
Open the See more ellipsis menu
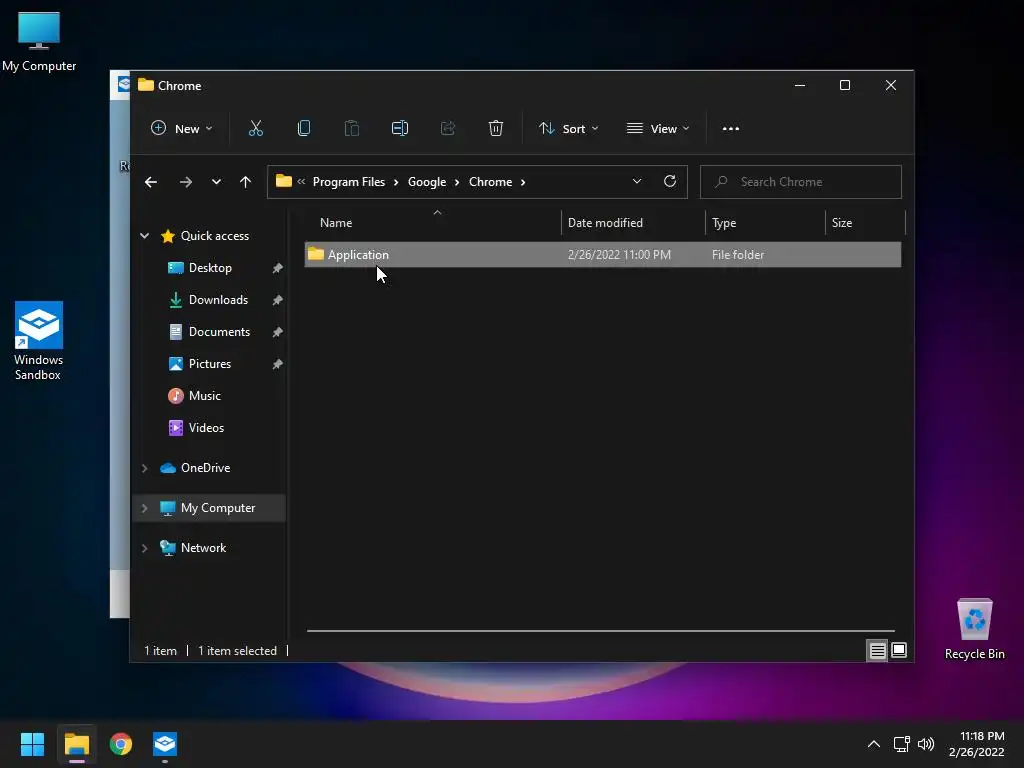tap(731, 129)
